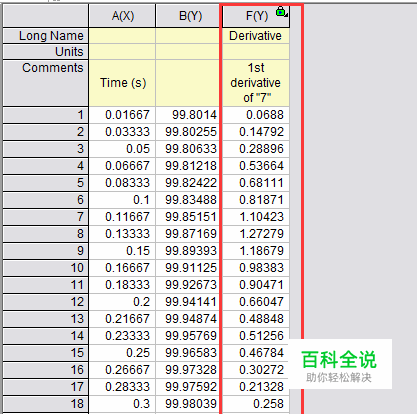Click the comment cell 1st derivative of "7"
This screenshot has height=414, width=417.
point(256,83)
